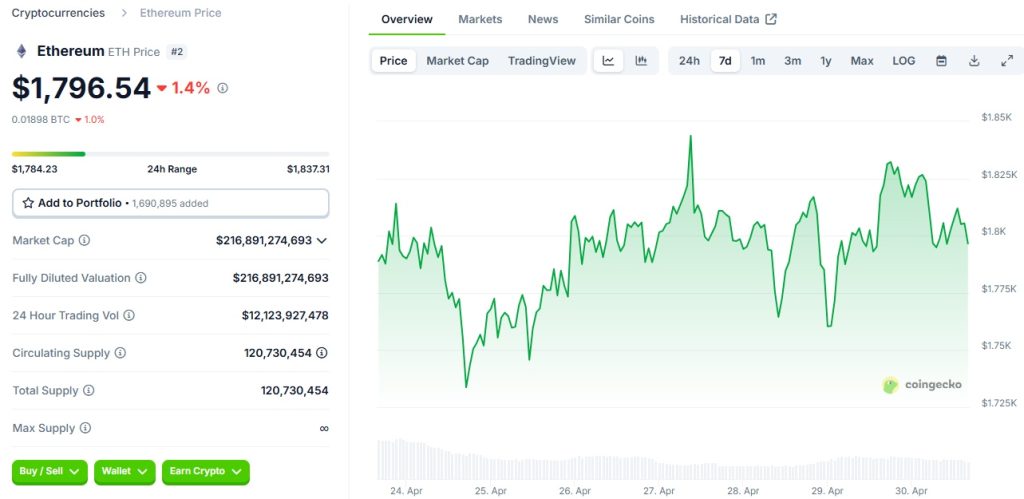The height and width of the screenshot is (499, 1024).
Task: Switch to candlestick chart view icon
Action: 641,61
